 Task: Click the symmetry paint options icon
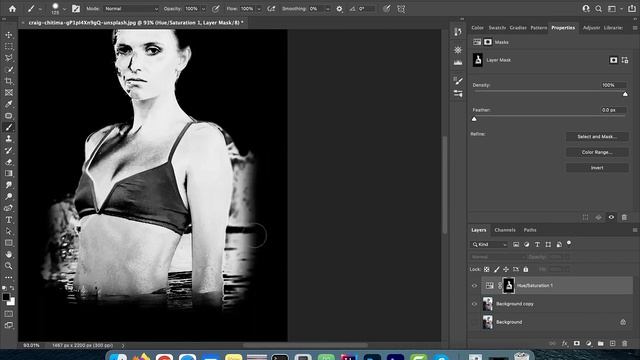(401, 9)
